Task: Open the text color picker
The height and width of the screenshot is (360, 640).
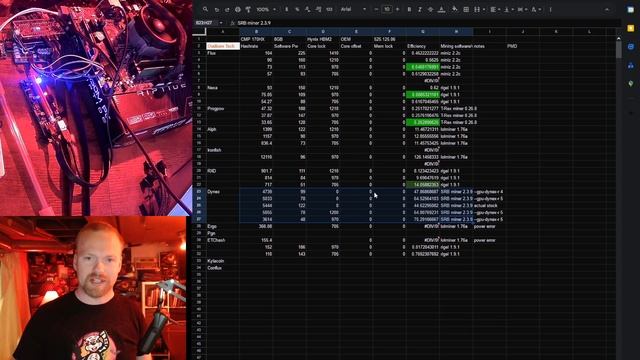Action: 441,9
